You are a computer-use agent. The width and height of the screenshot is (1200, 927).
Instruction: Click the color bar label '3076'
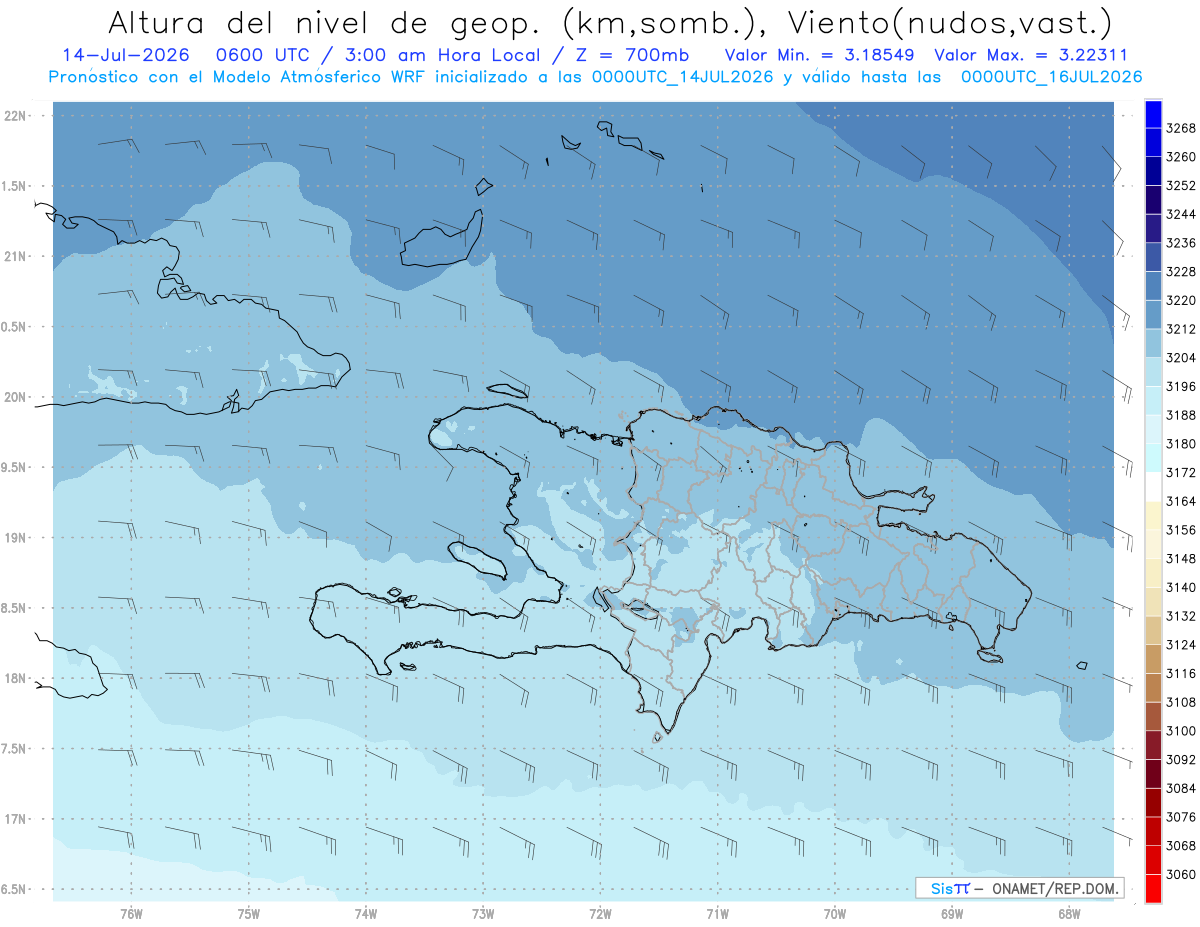[1180, 817]
